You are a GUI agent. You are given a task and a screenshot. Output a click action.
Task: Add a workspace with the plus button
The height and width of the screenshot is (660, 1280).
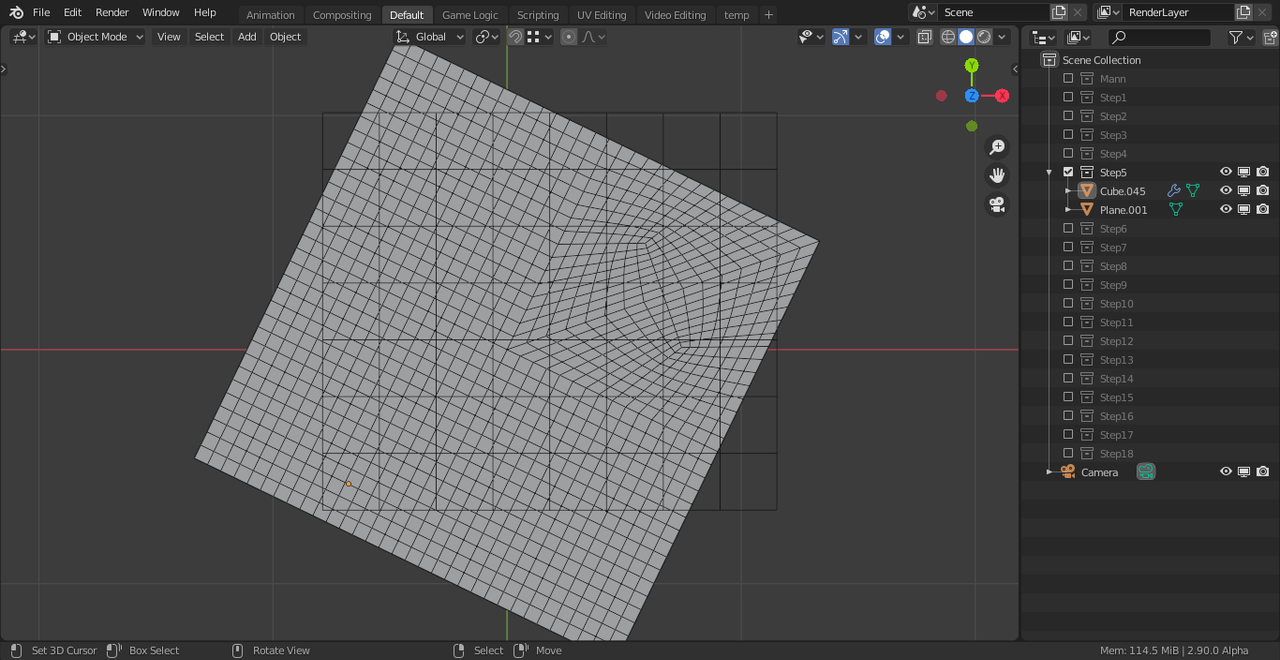(x=768, y=15)
